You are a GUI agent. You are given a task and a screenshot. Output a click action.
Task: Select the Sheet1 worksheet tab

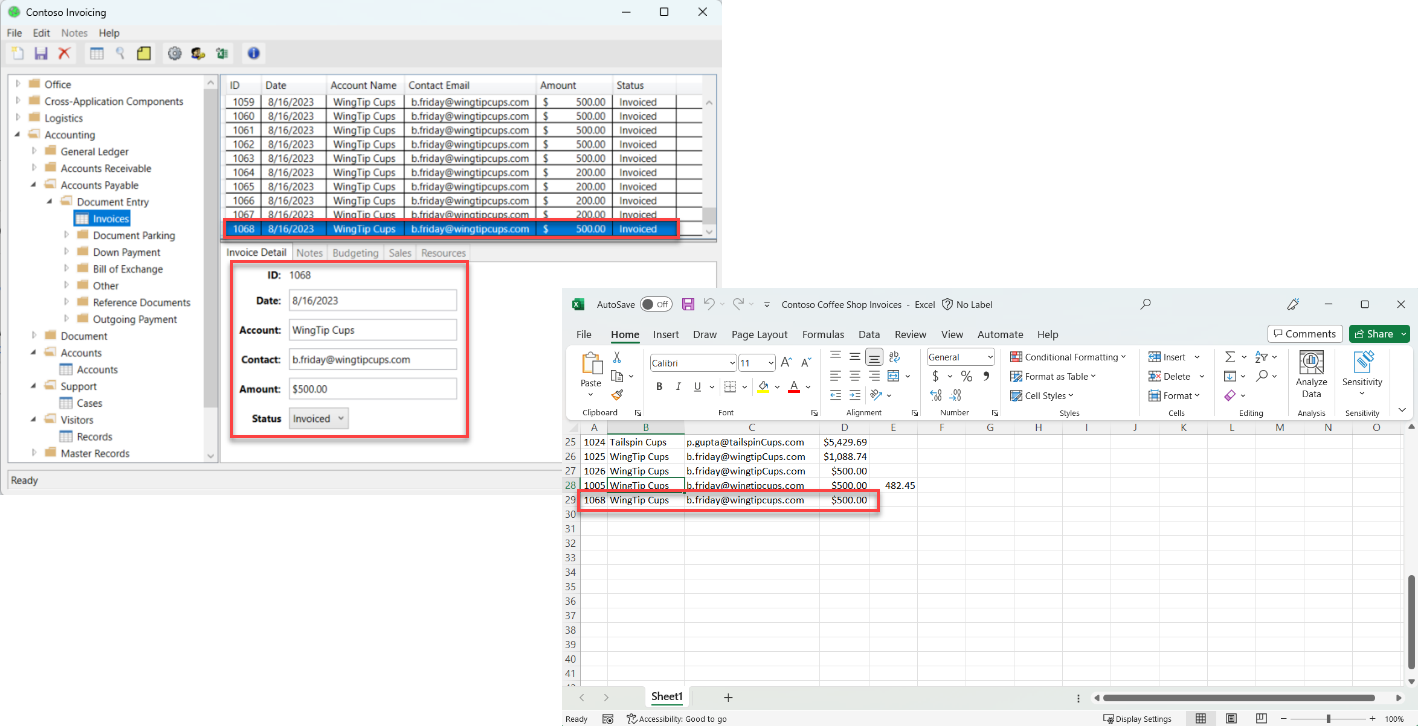coord(667,697)
